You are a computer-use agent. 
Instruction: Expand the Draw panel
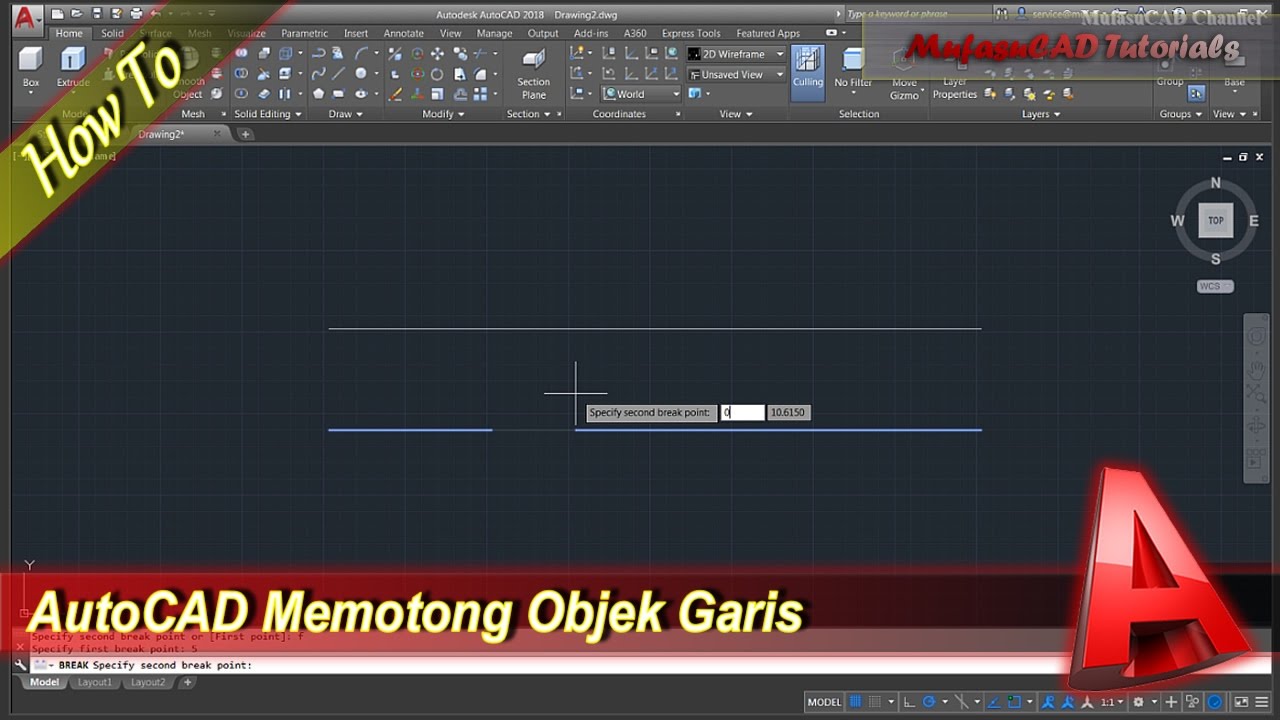(x=345, y=114)
